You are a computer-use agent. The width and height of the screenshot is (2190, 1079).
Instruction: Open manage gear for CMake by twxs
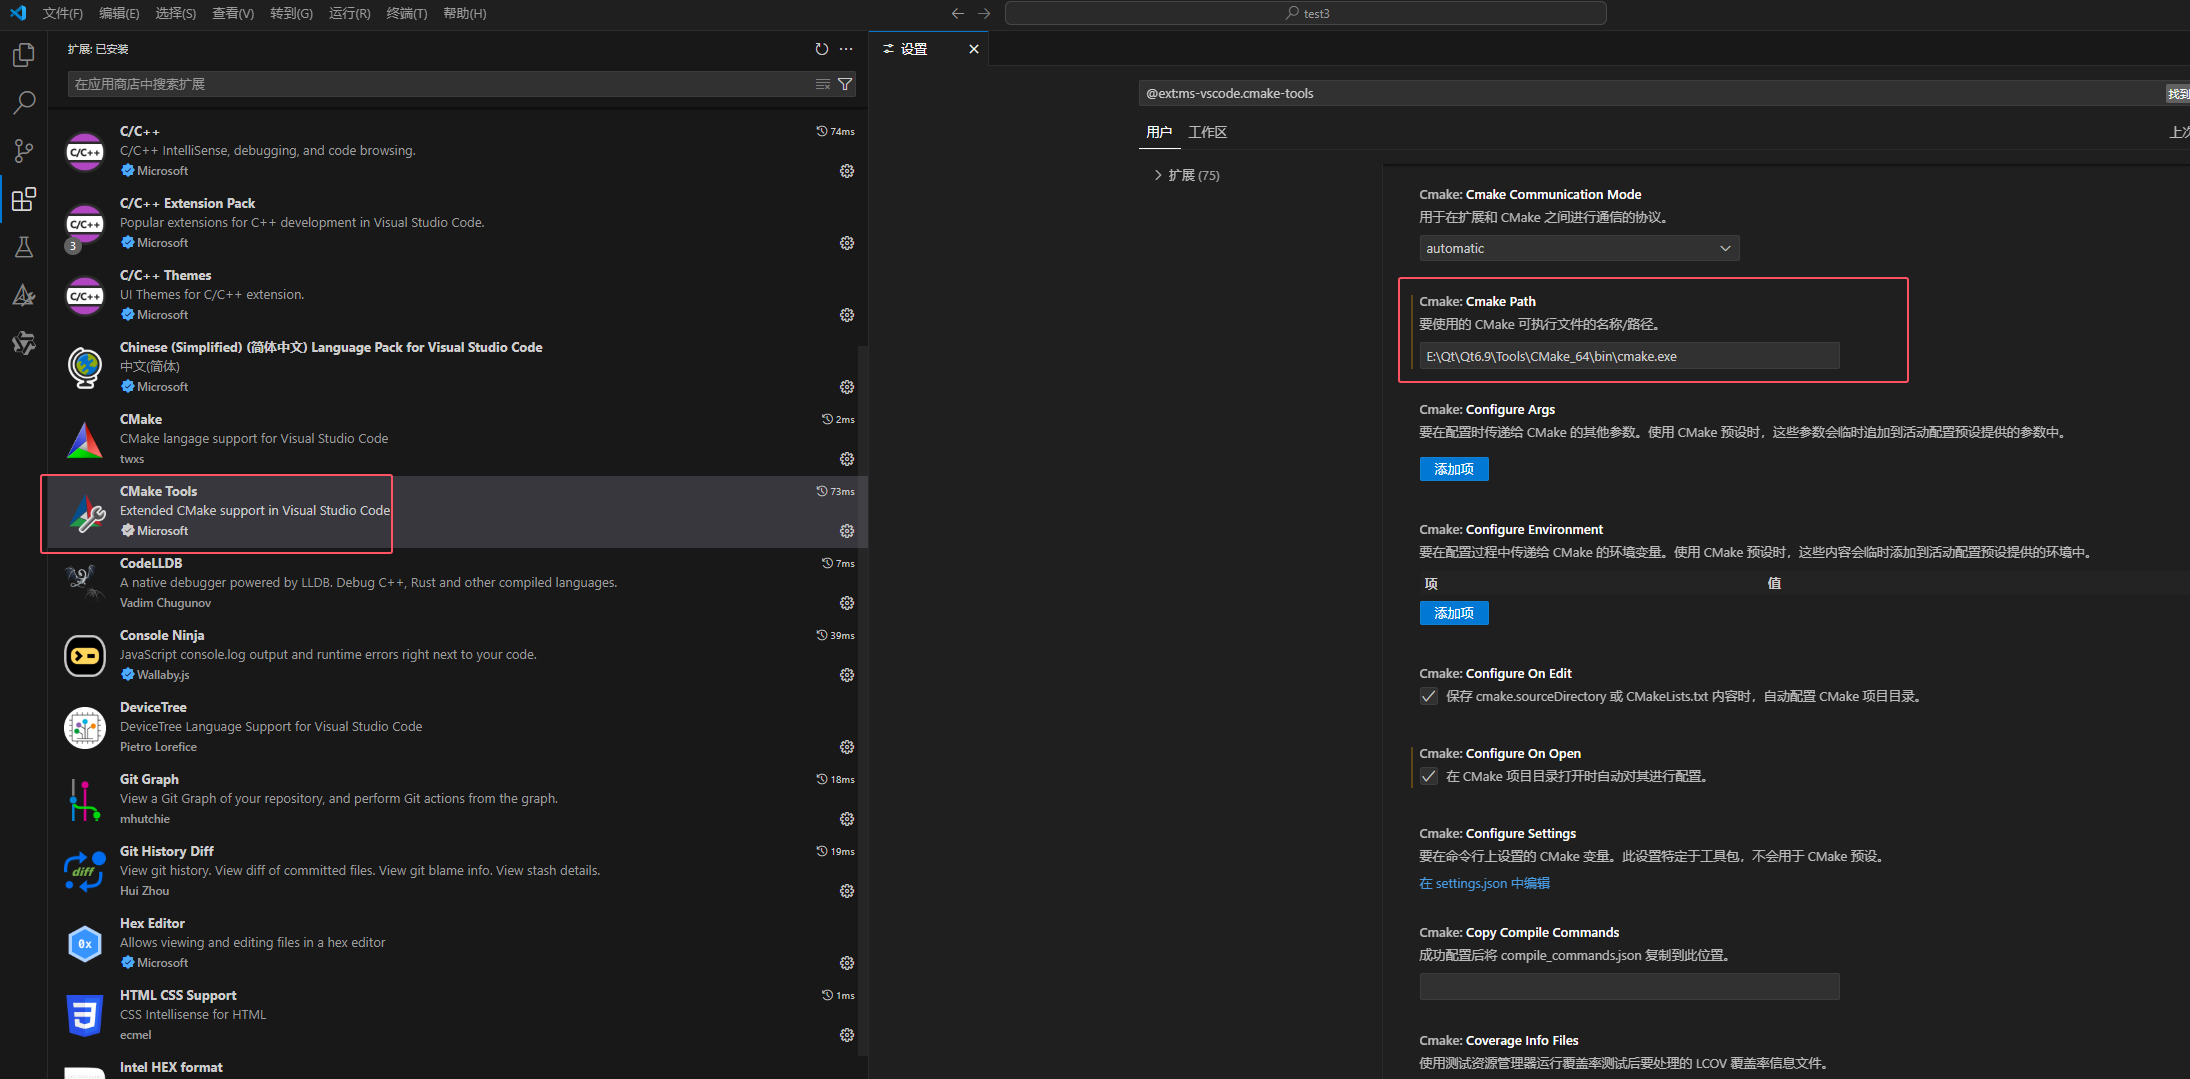(x=847, y=459)
